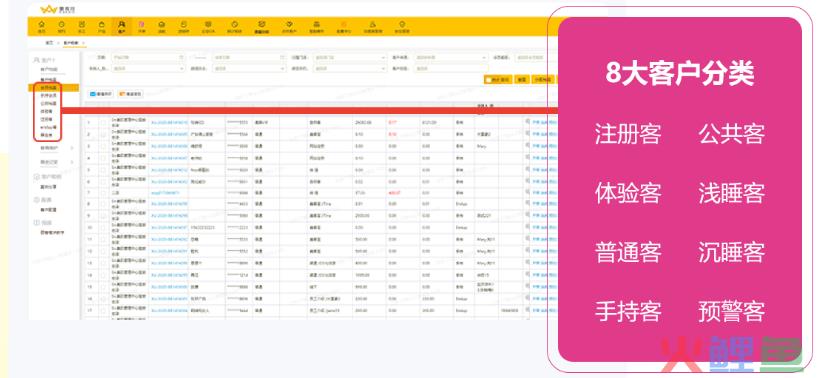Open the 归属门店 dropdown filter
Screen dimensions: 828x378
(350, 57)
